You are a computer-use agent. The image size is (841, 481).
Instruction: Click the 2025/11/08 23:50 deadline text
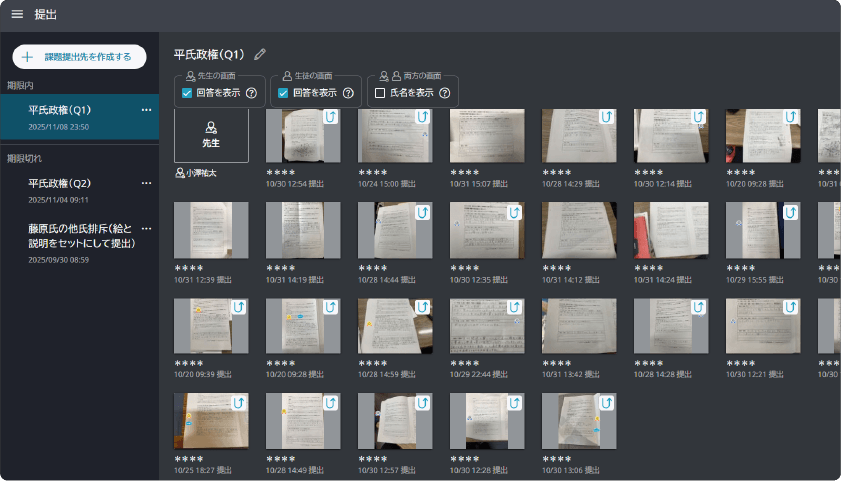click(58, 127)
